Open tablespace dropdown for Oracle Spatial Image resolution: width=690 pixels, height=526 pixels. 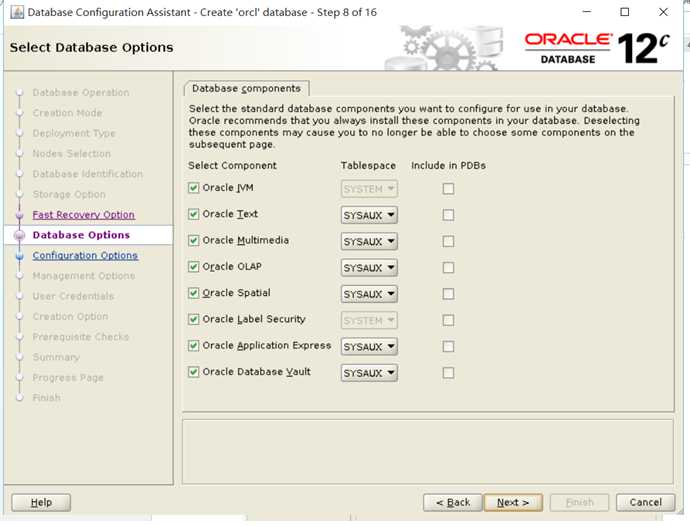click(369, 294)
